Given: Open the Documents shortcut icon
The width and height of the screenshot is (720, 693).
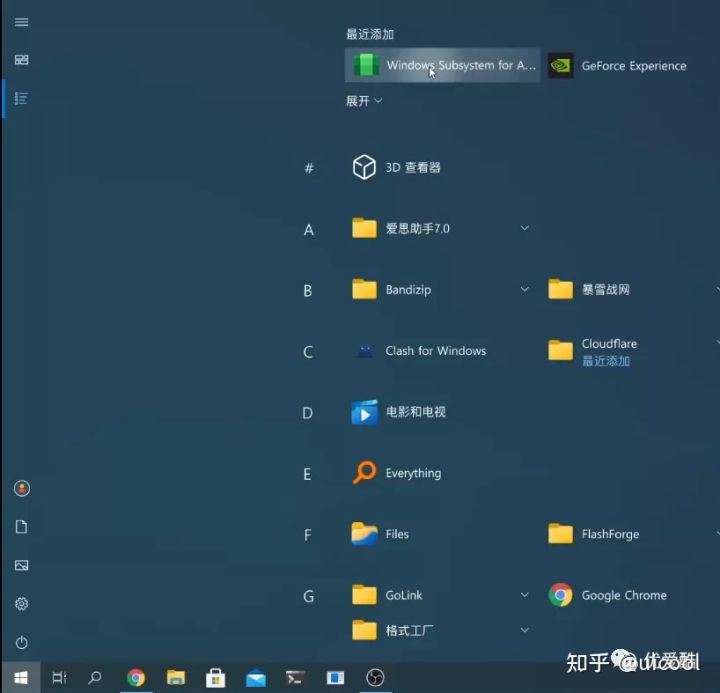Looking at the screenshot, I should point(21,527).
